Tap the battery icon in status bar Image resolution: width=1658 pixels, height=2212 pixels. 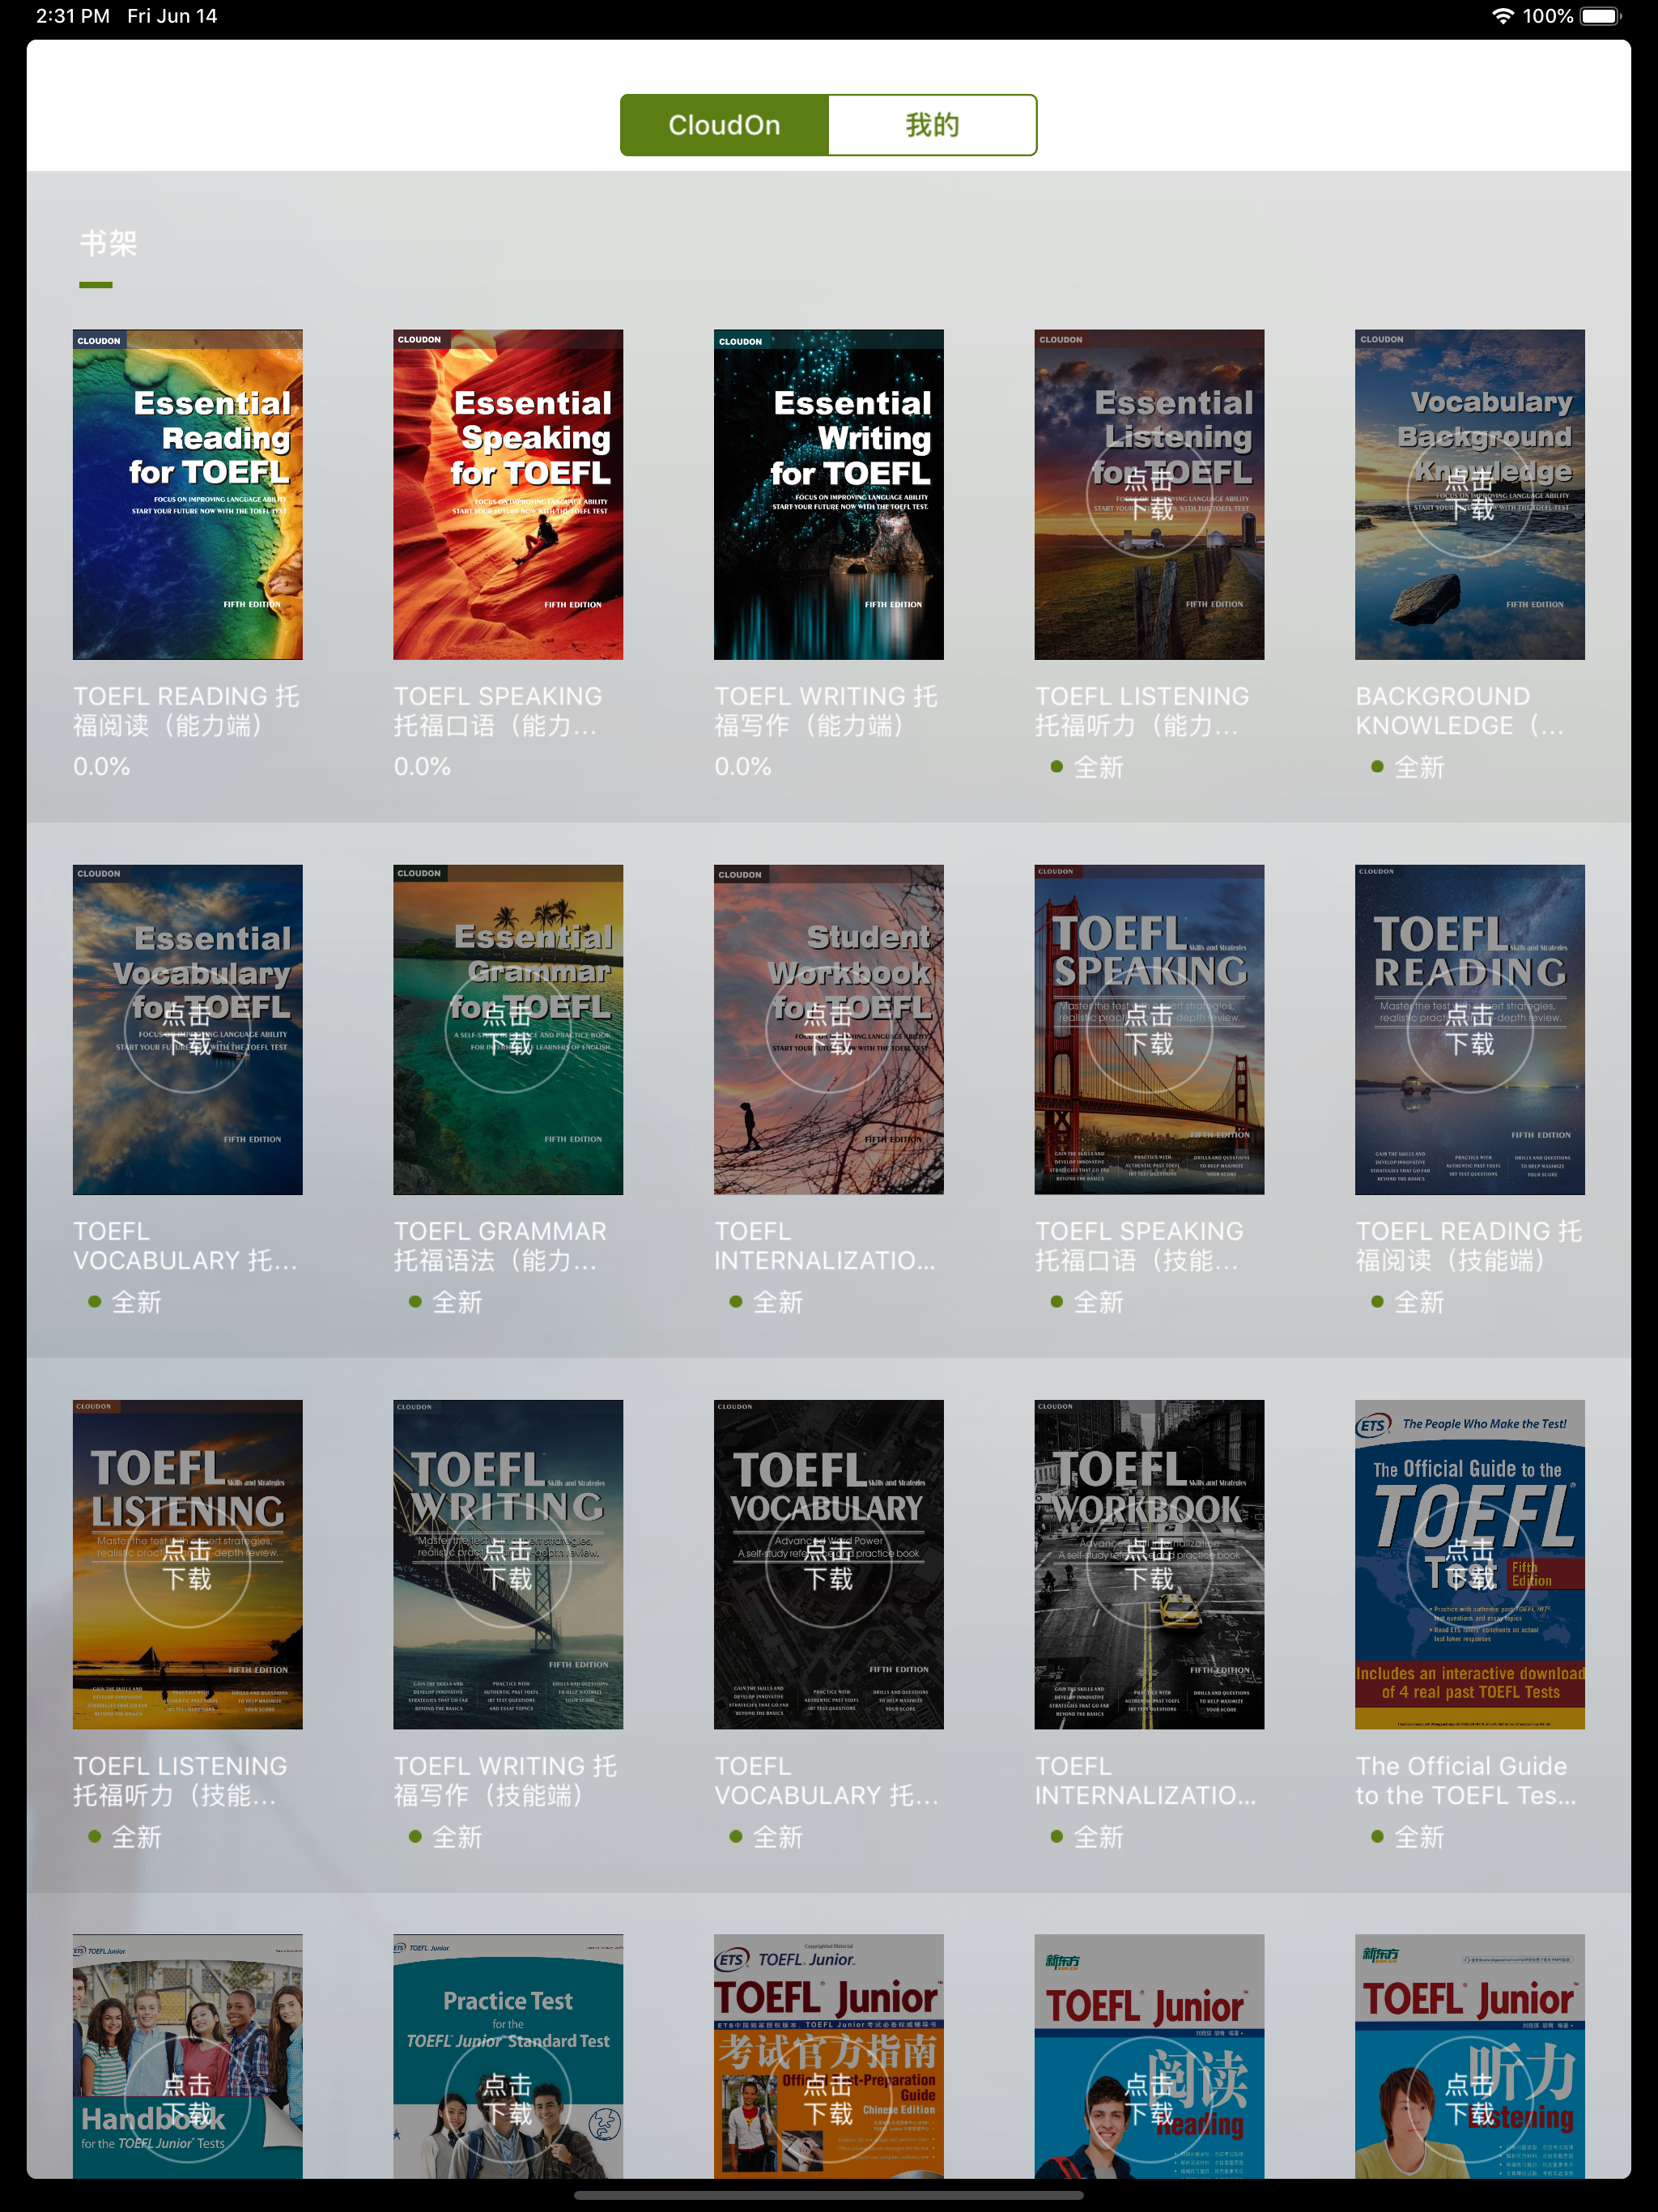(1600, 16)
